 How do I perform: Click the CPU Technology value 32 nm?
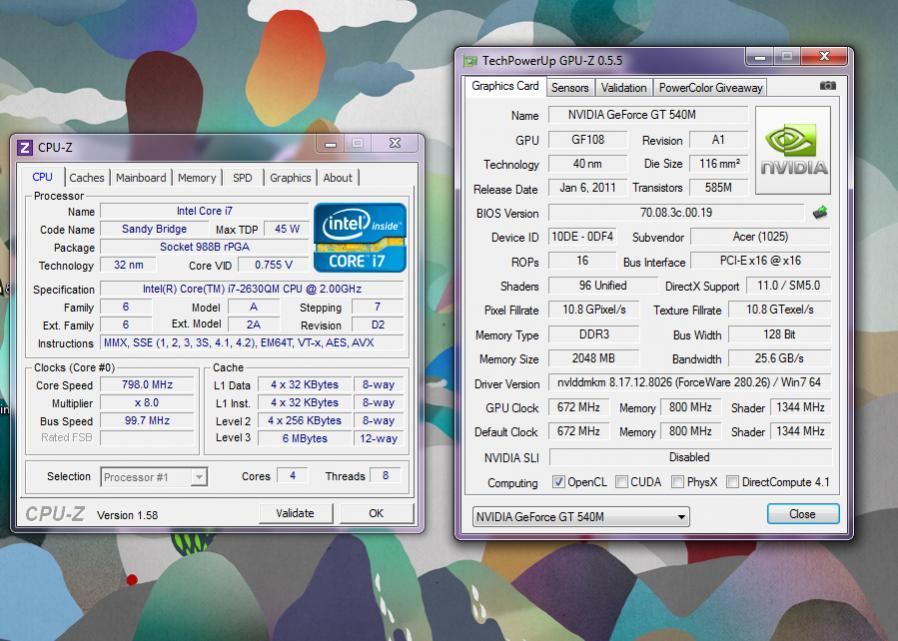(x=128, y=265)
